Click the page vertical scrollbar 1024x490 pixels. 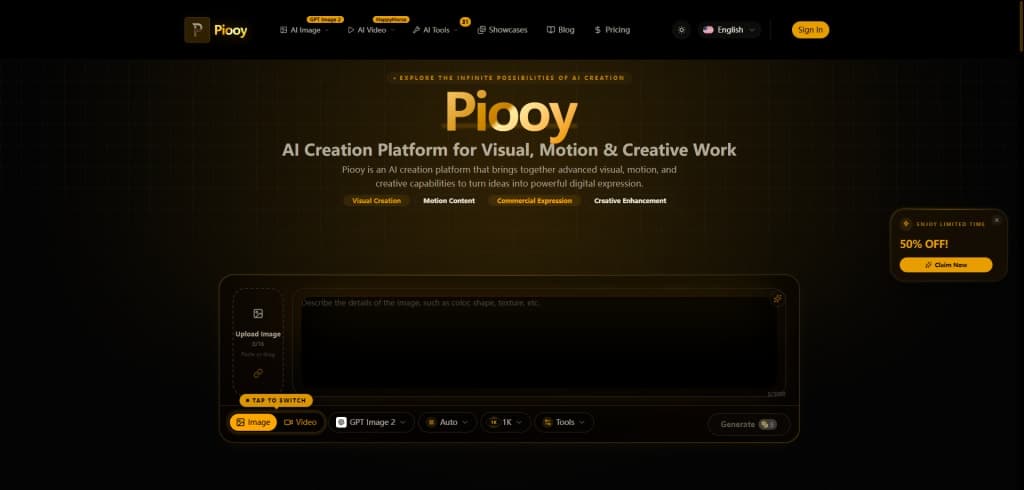click(x=1021, y=26)
